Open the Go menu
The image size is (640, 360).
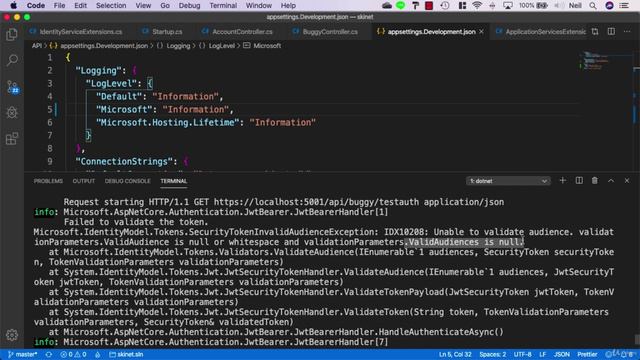[x=165, y=5]
